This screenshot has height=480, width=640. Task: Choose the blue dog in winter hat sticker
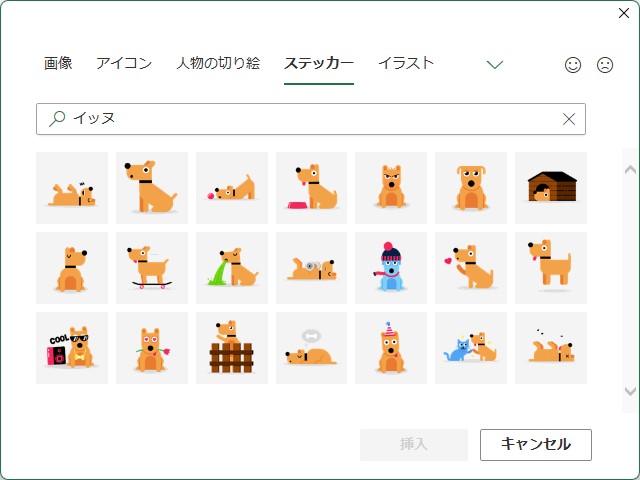click(391, 268)
